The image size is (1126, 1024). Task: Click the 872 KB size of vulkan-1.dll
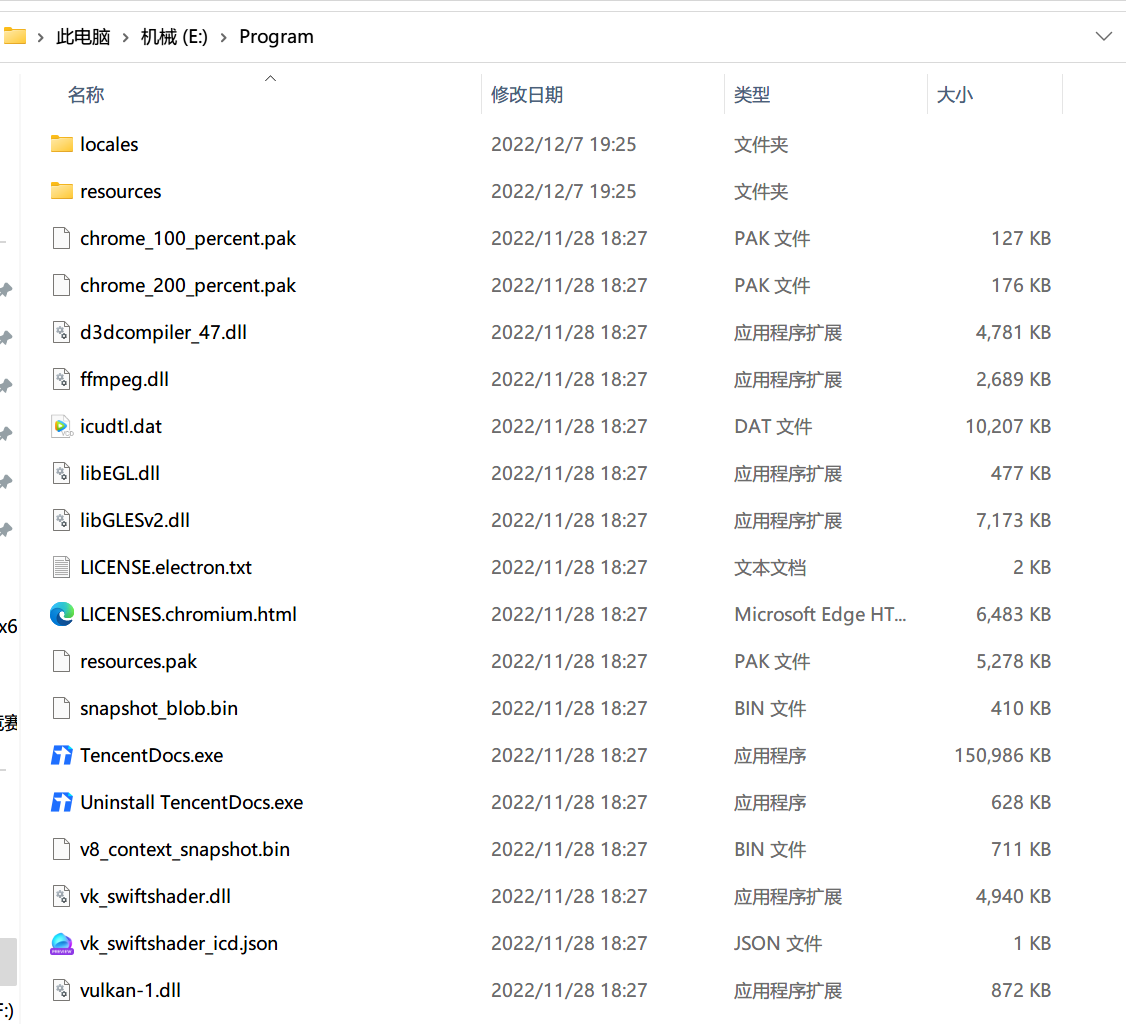click(1021, 990)
